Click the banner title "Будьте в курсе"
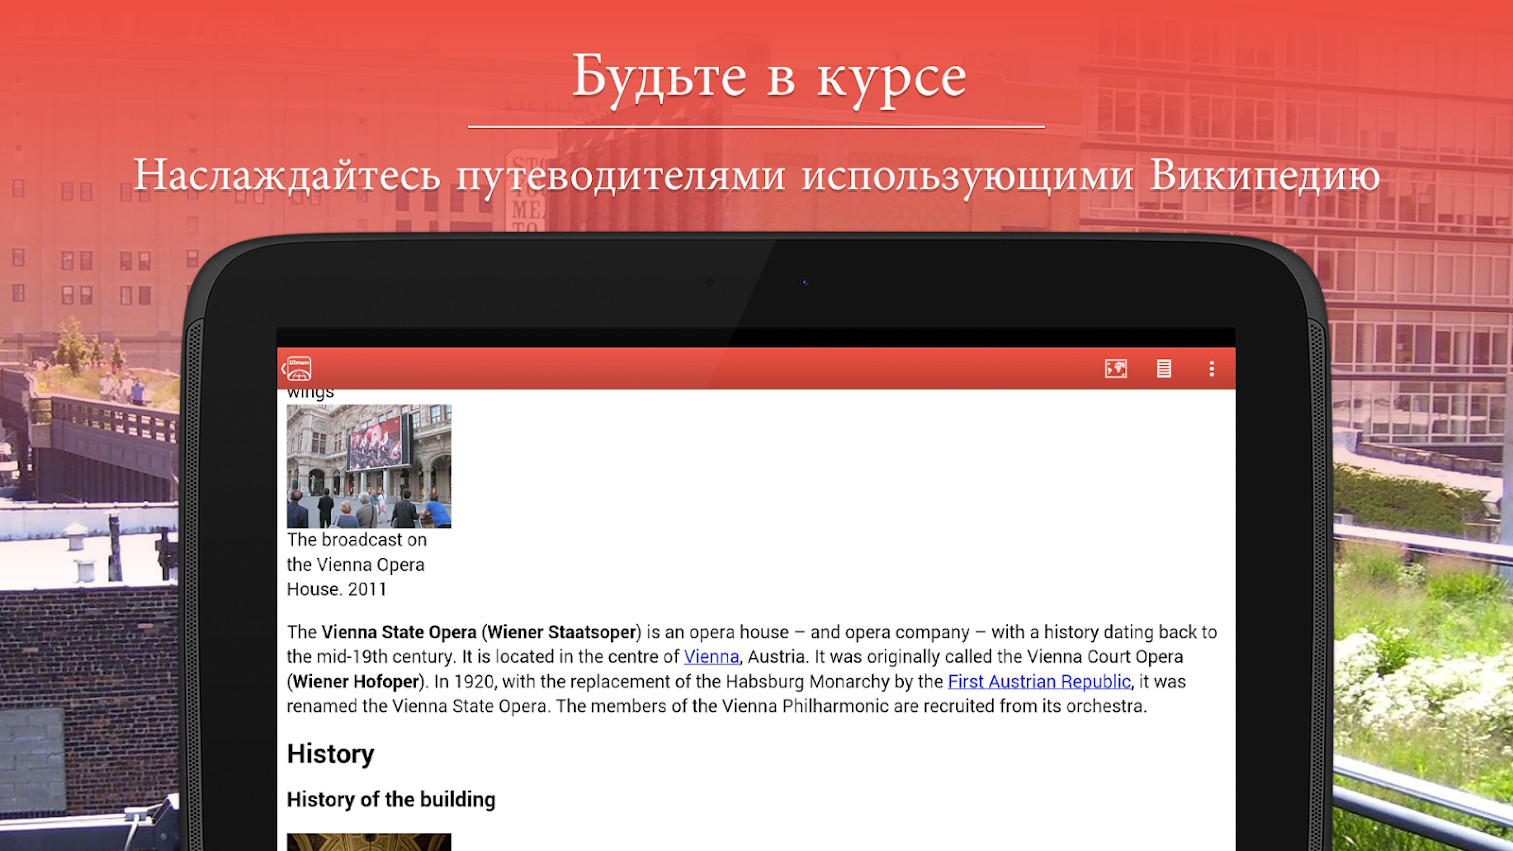The image size is (1513, 851). (769, 78)
